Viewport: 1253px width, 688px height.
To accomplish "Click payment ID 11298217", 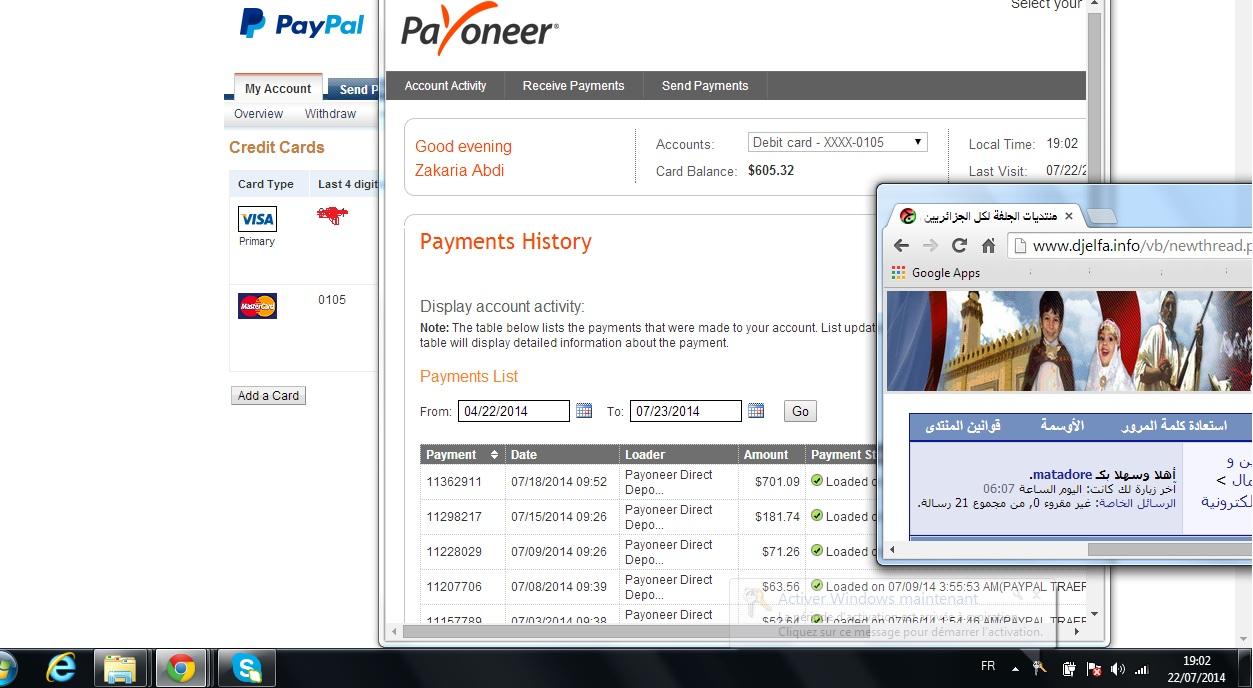I will 454,517.
